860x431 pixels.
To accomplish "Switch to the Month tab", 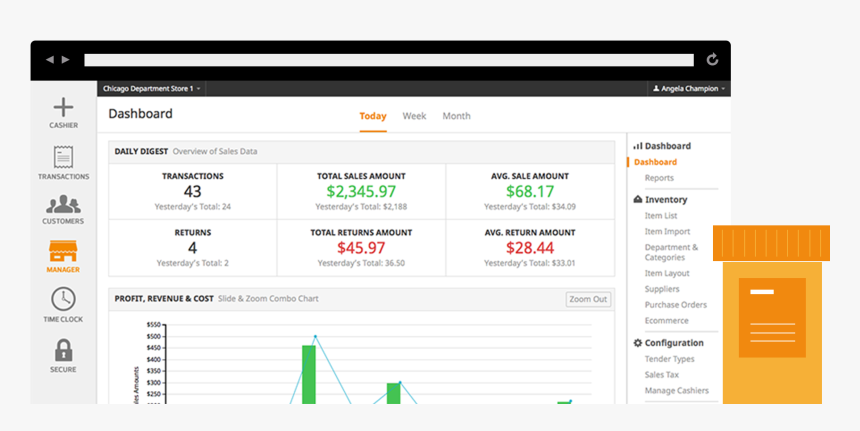I will (x=456, y=116).
